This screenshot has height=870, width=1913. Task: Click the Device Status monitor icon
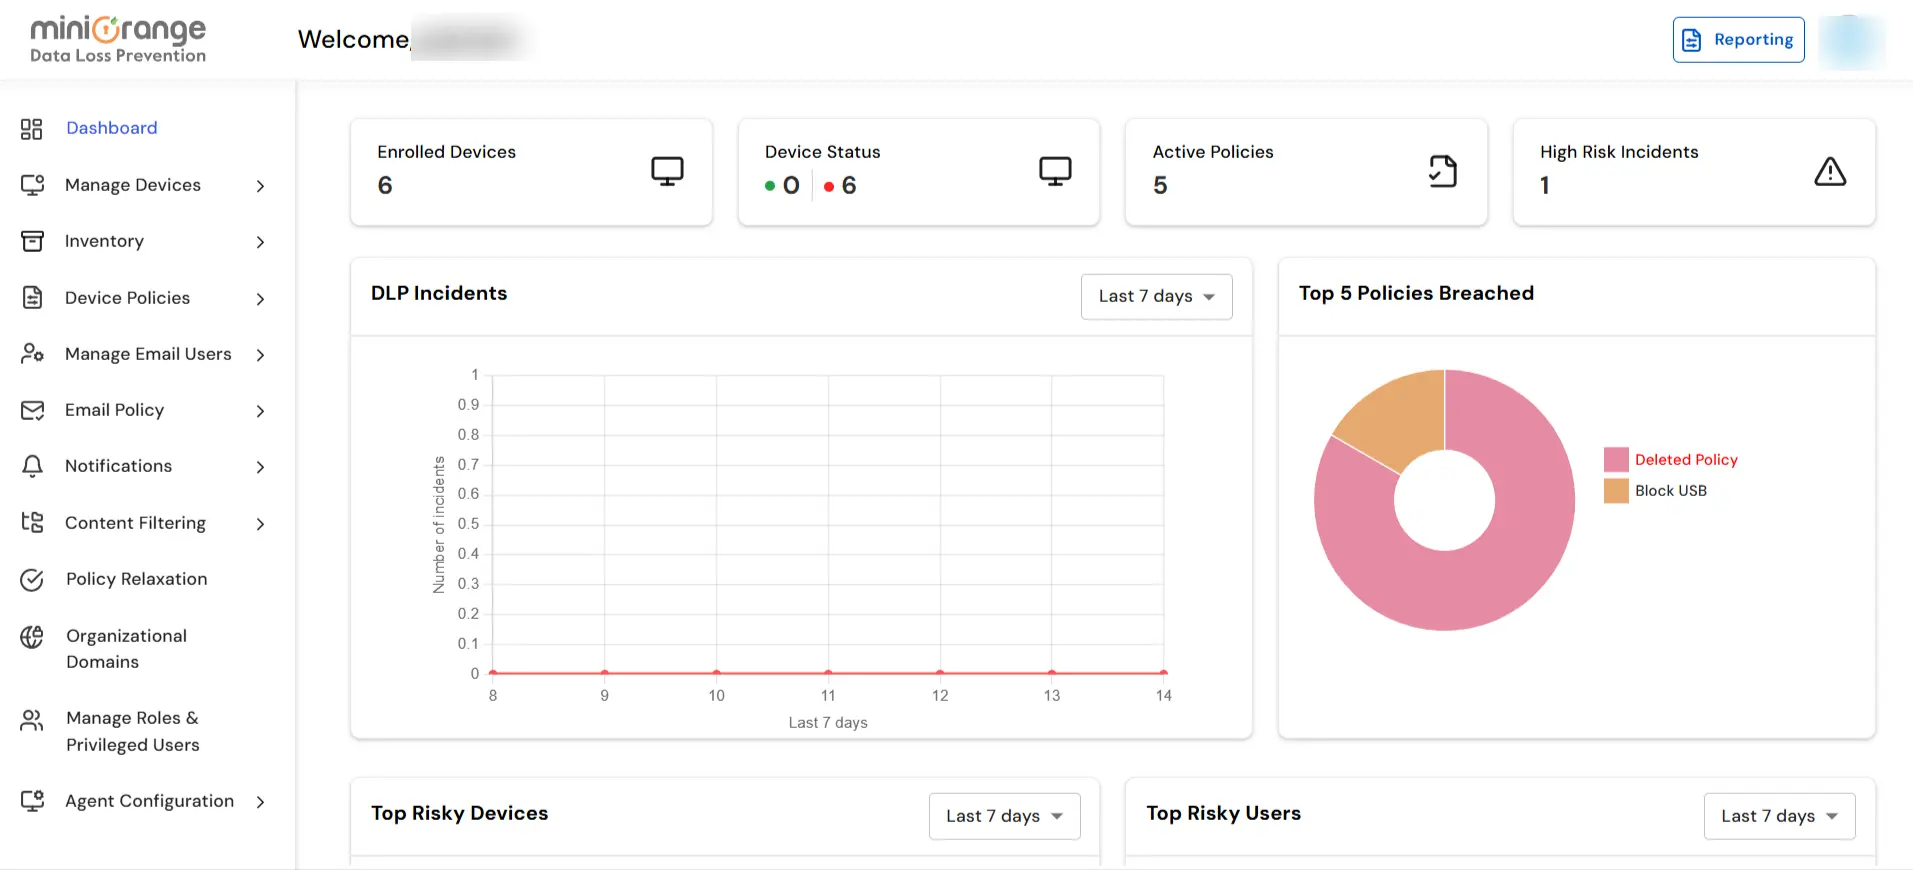tap(1055, 171)
